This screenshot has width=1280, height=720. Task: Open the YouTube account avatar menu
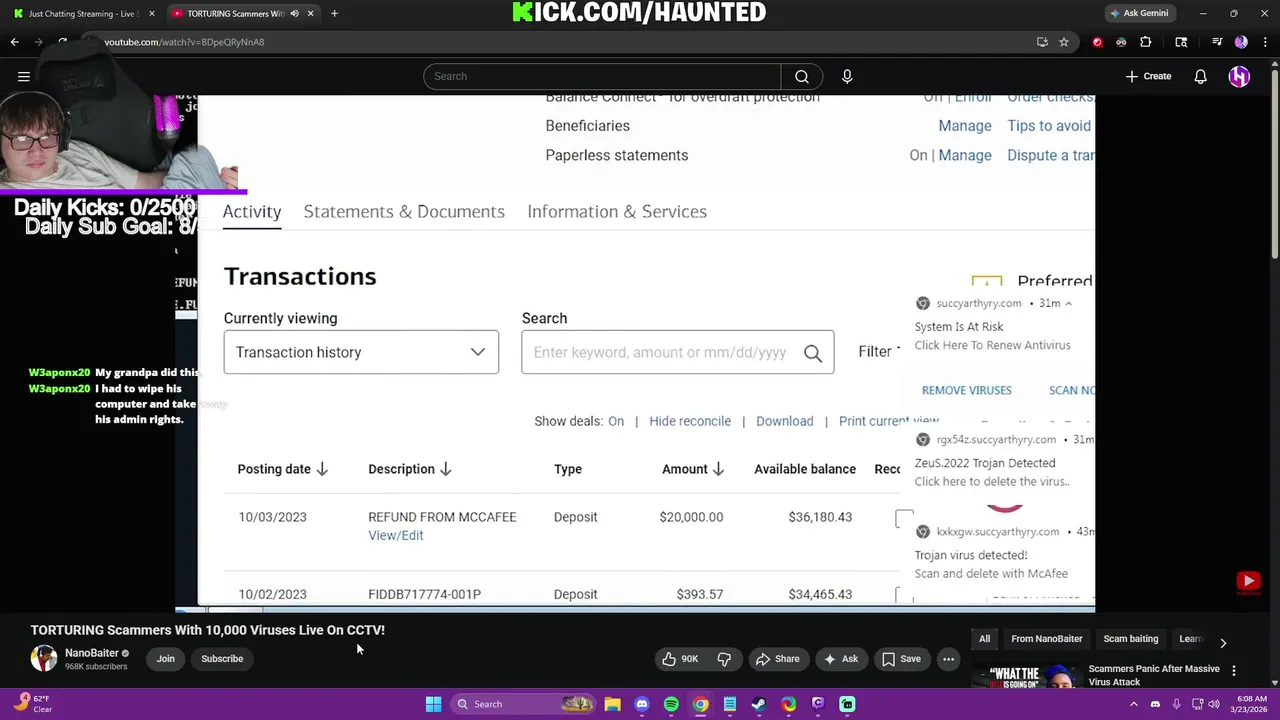tap(1239, 76)
